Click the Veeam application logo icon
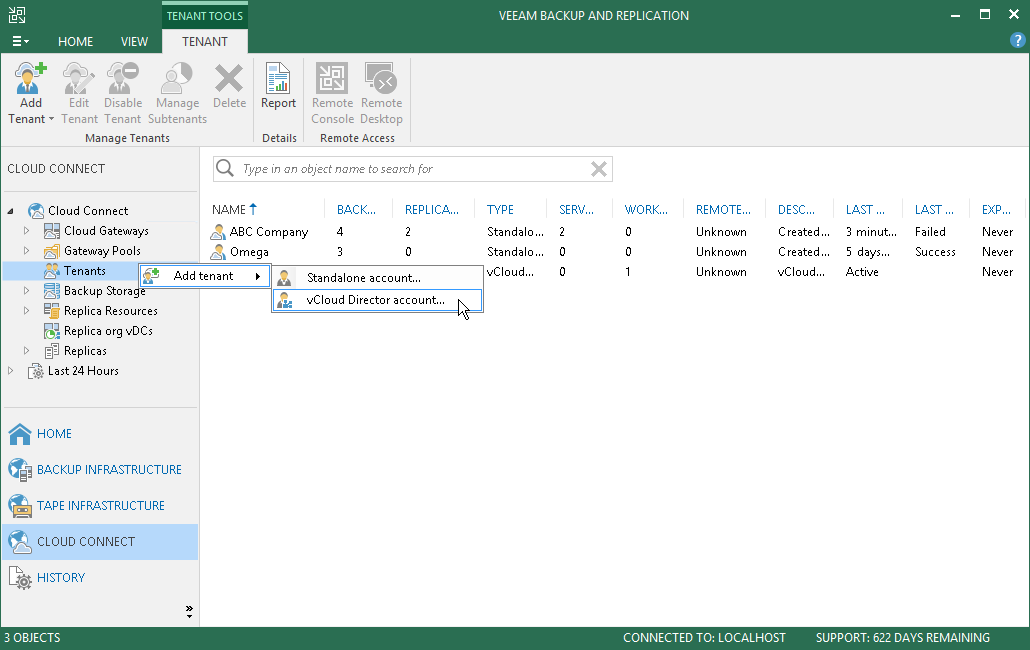This screenshot has width=1030, height=650. [x=17, y=14]
